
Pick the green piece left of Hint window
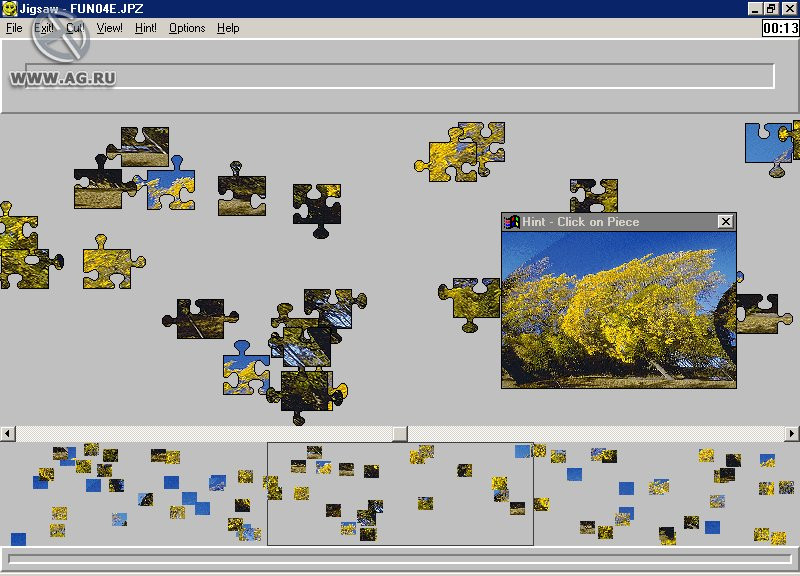[470, 304]
